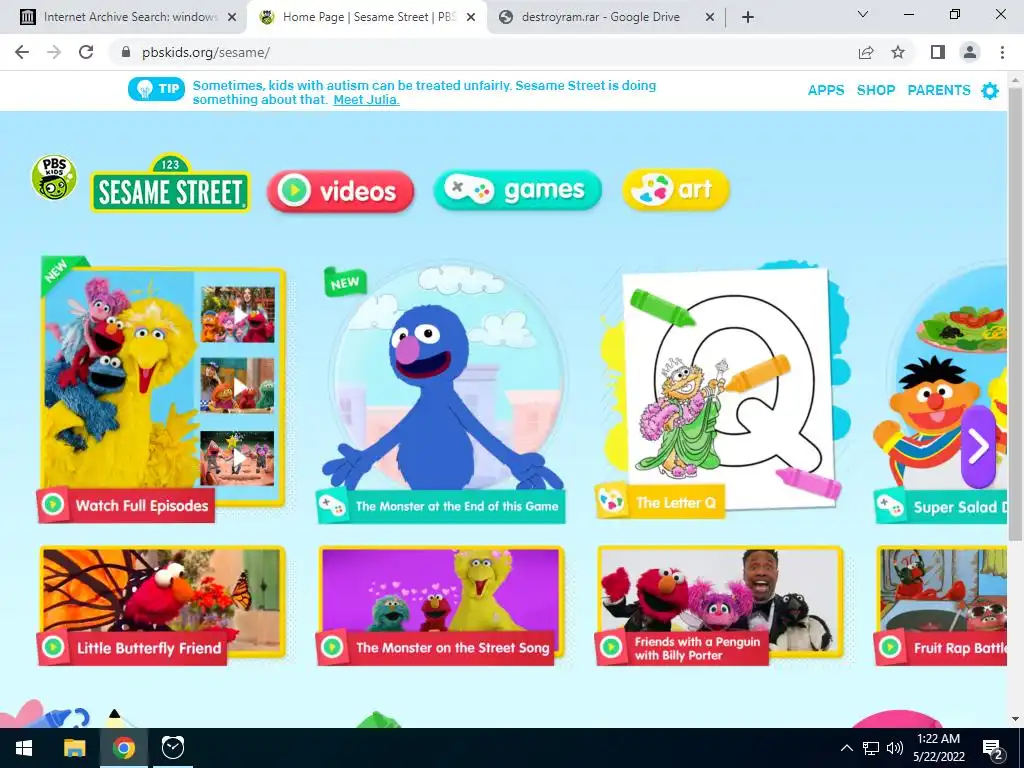Open the games section button
The image size is (1024, 768).
[x=517, y=190]
